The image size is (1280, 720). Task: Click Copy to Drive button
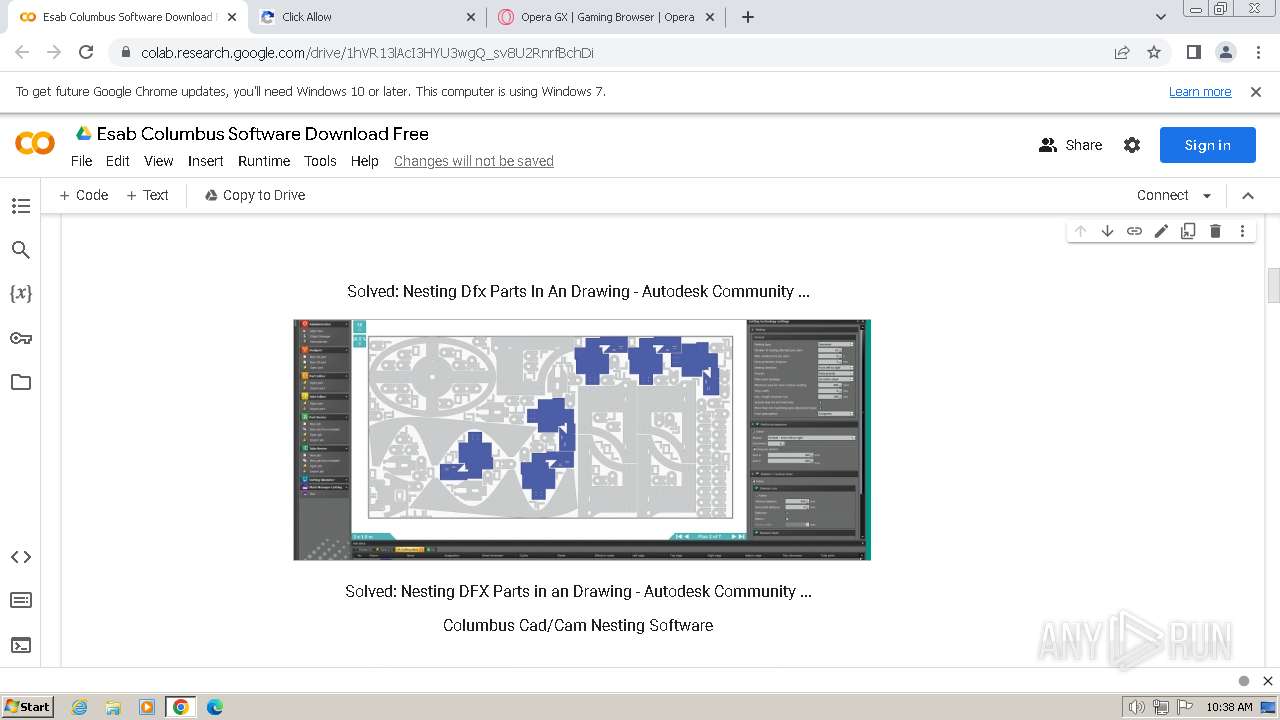pos(255,195)
